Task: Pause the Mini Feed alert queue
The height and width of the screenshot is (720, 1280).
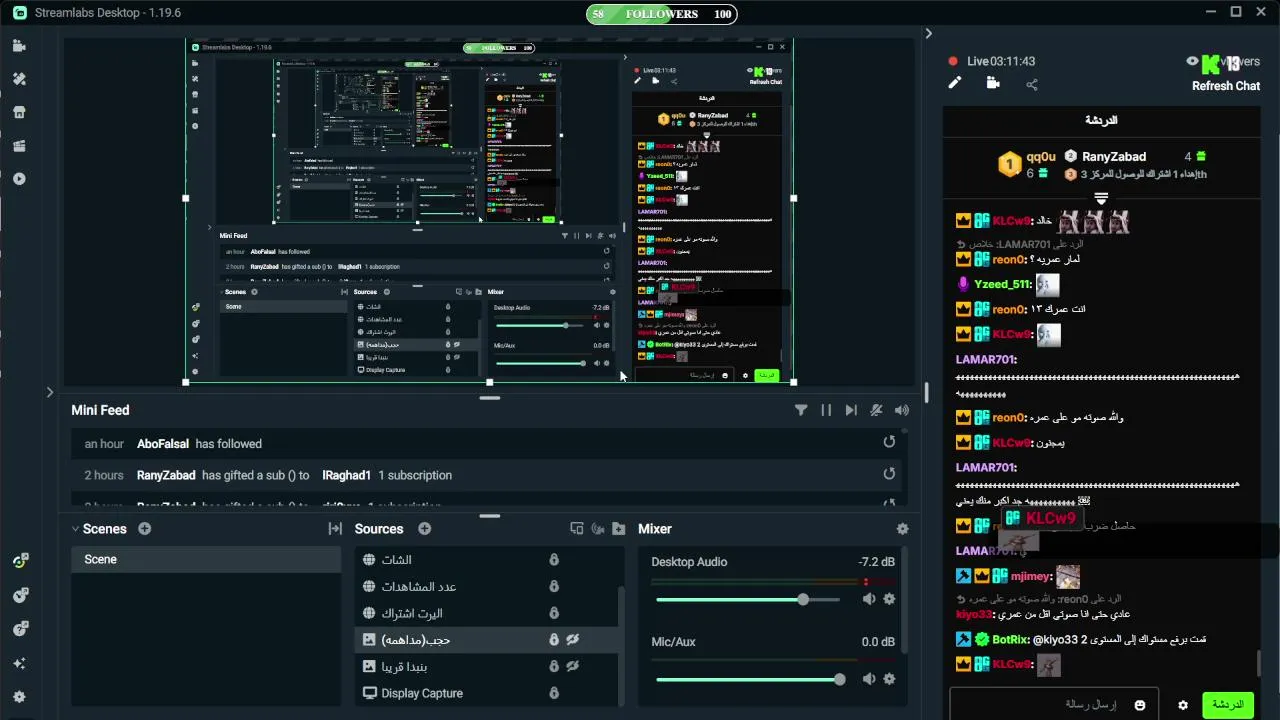Action: point(826,410)
